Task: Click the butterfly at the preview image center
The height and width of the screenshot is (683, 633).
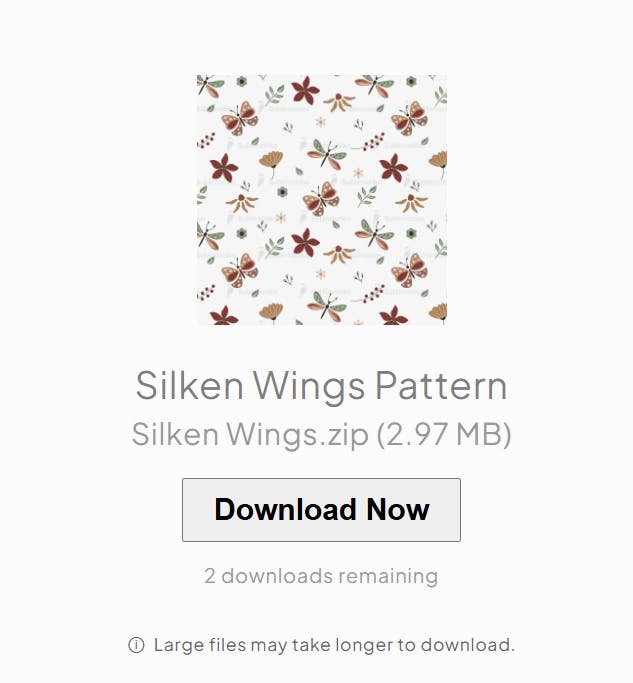Action: point(322,199)
